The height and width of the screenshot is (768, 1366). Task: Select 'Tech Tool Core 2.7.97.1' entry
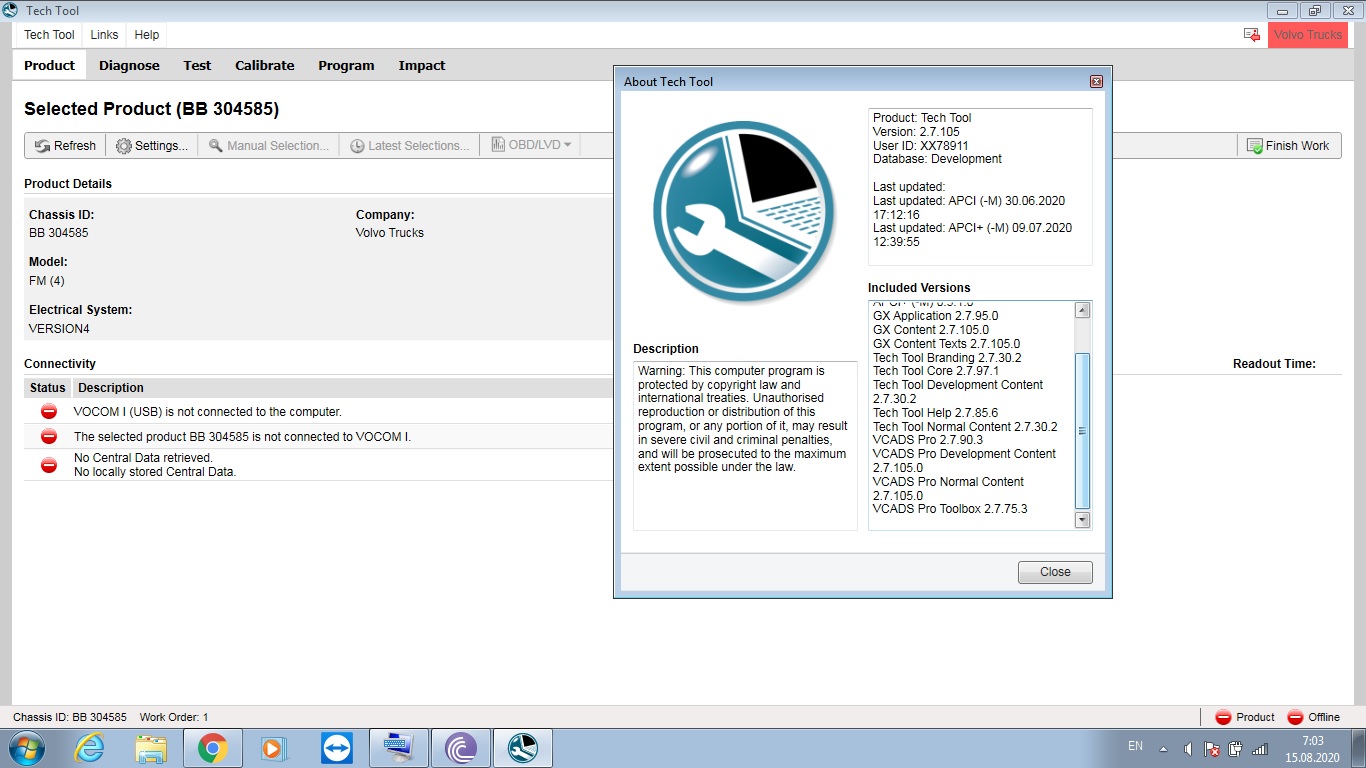[935, 371]
